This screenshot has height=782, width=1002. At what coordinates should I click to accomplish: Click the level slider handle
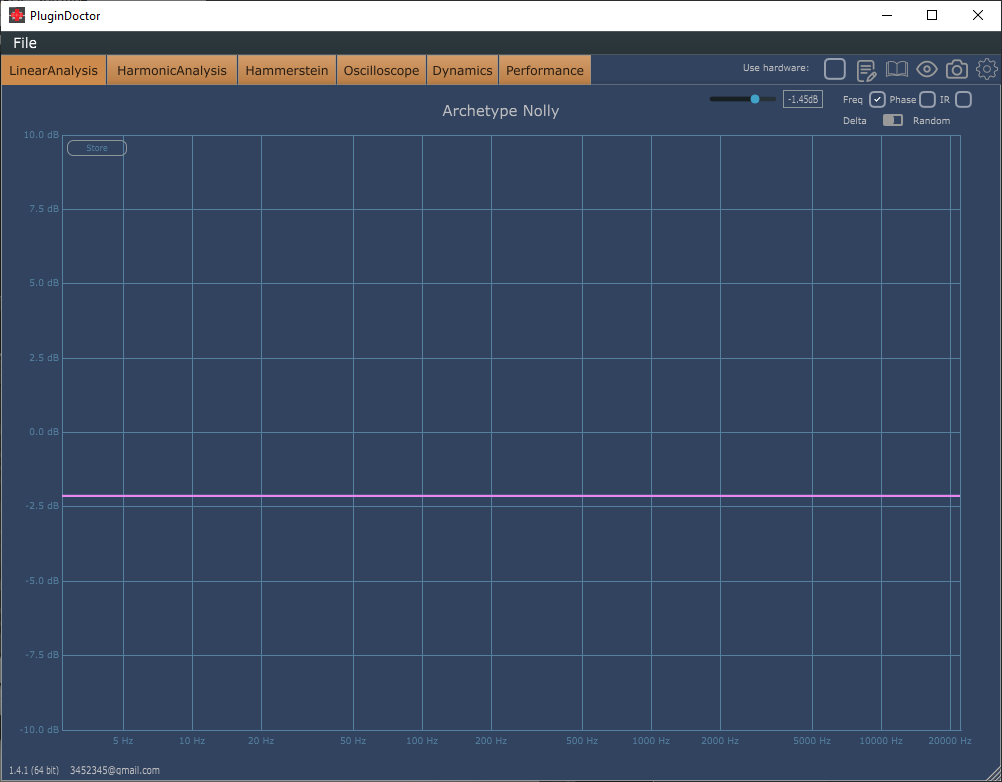click(755, 99)
